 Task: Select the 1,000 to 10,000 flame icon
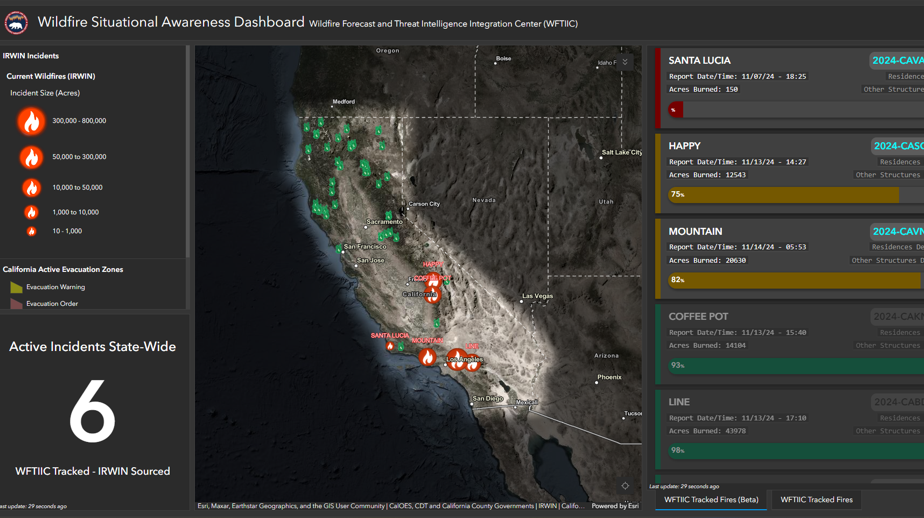[x=31, y=212]
